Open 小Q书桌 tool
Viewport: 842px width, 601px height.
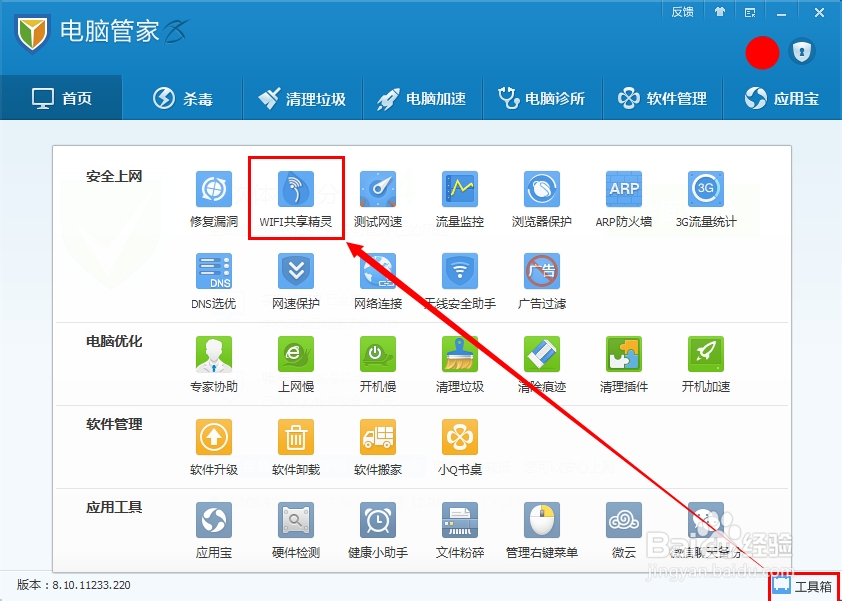click(x=460, y=447)
